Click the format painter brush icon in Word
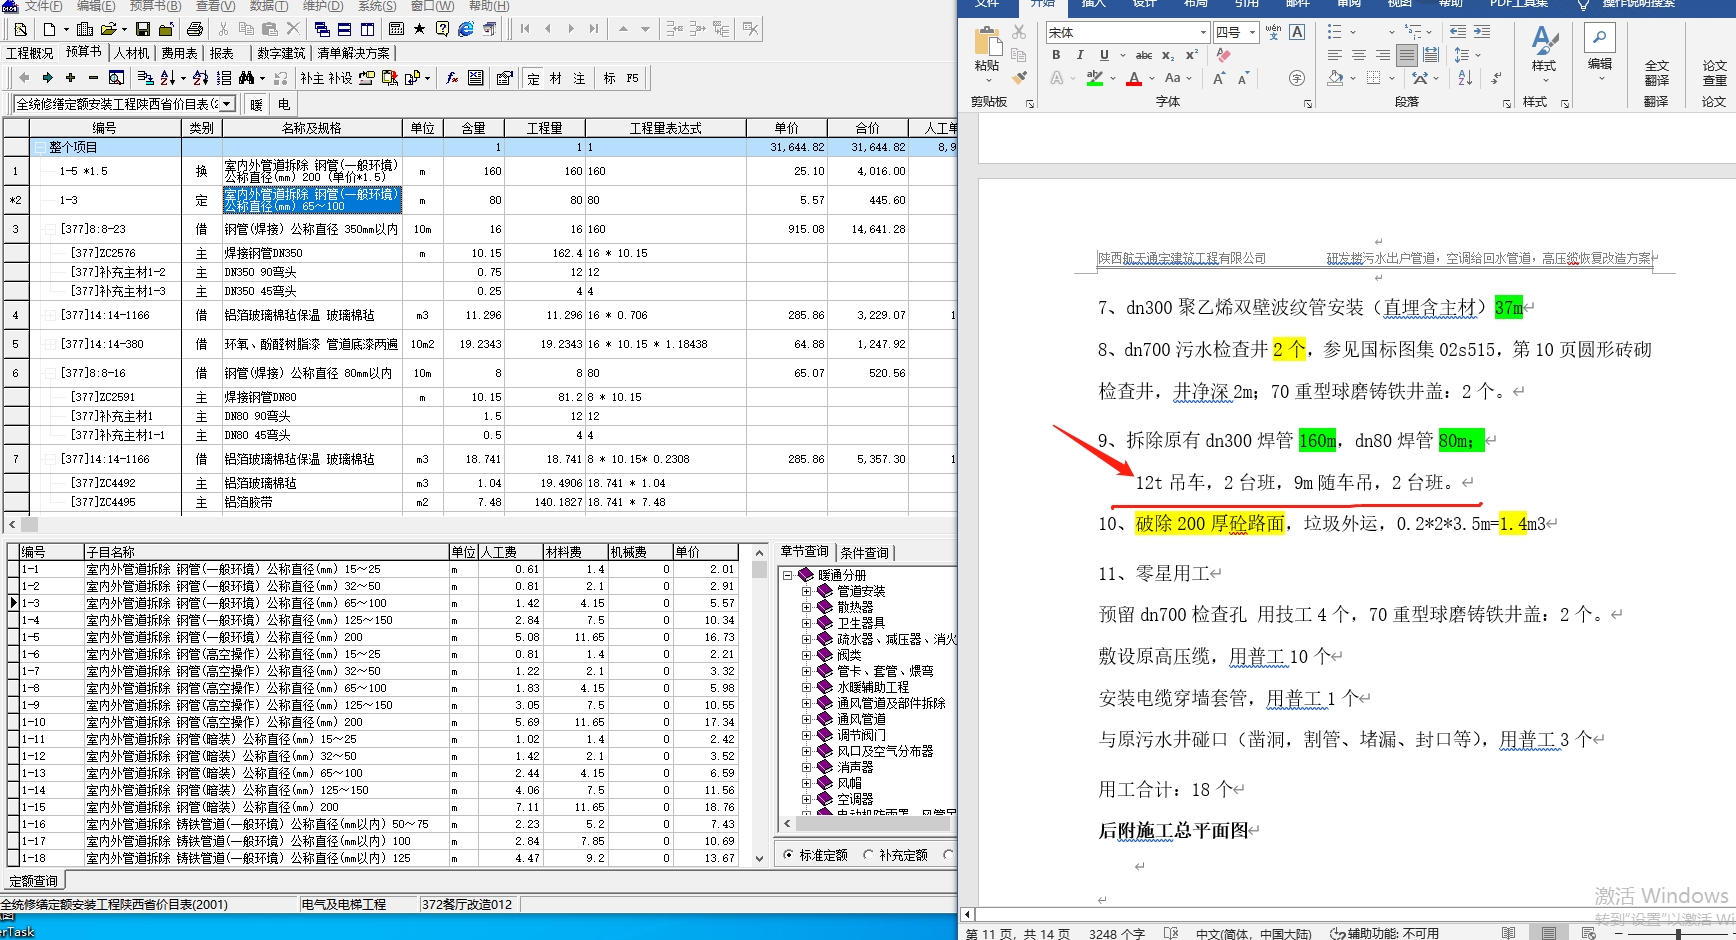 click(1019, 77)
